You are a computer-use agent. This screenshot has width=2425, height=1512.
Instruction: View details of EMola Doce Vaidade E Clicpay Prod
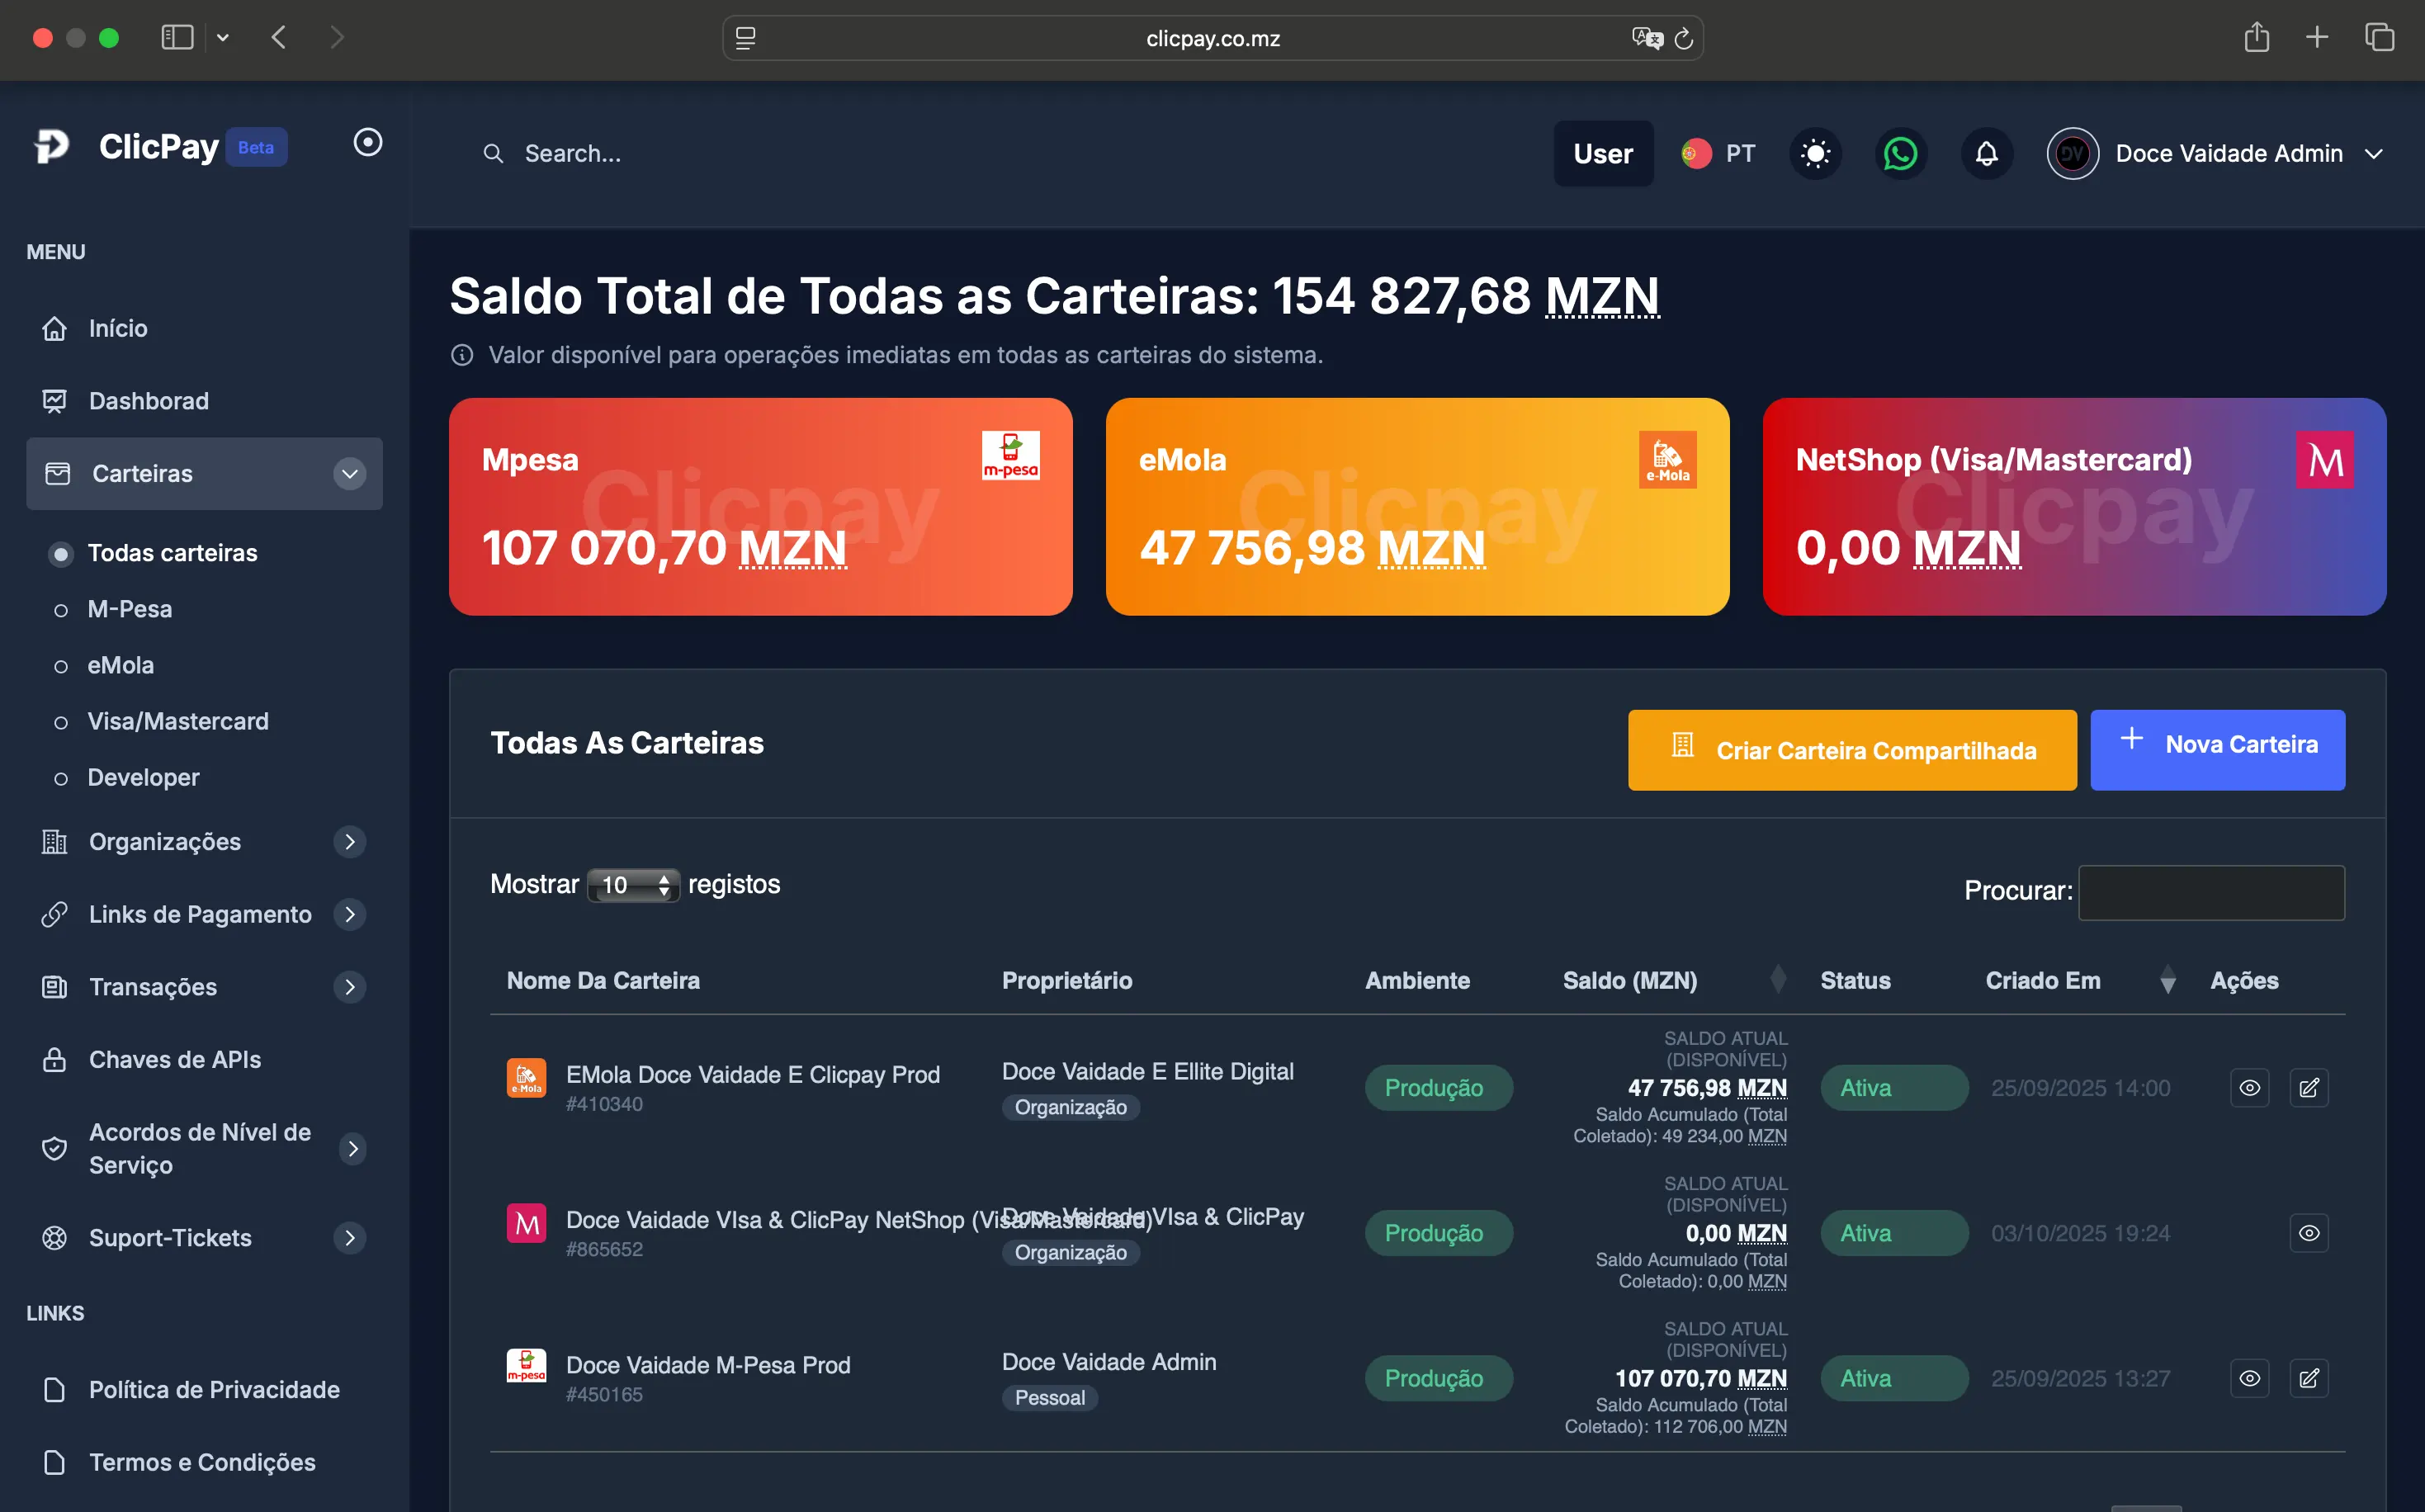point(2249,1087)
